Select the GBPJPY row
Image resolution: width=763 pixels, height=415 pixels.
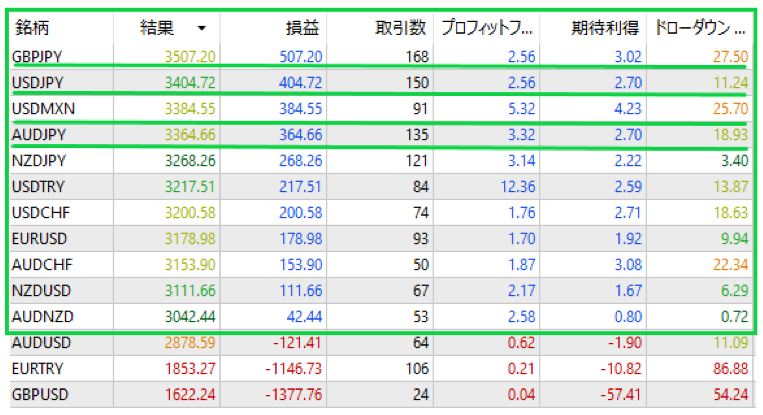(x=40, y=57)
